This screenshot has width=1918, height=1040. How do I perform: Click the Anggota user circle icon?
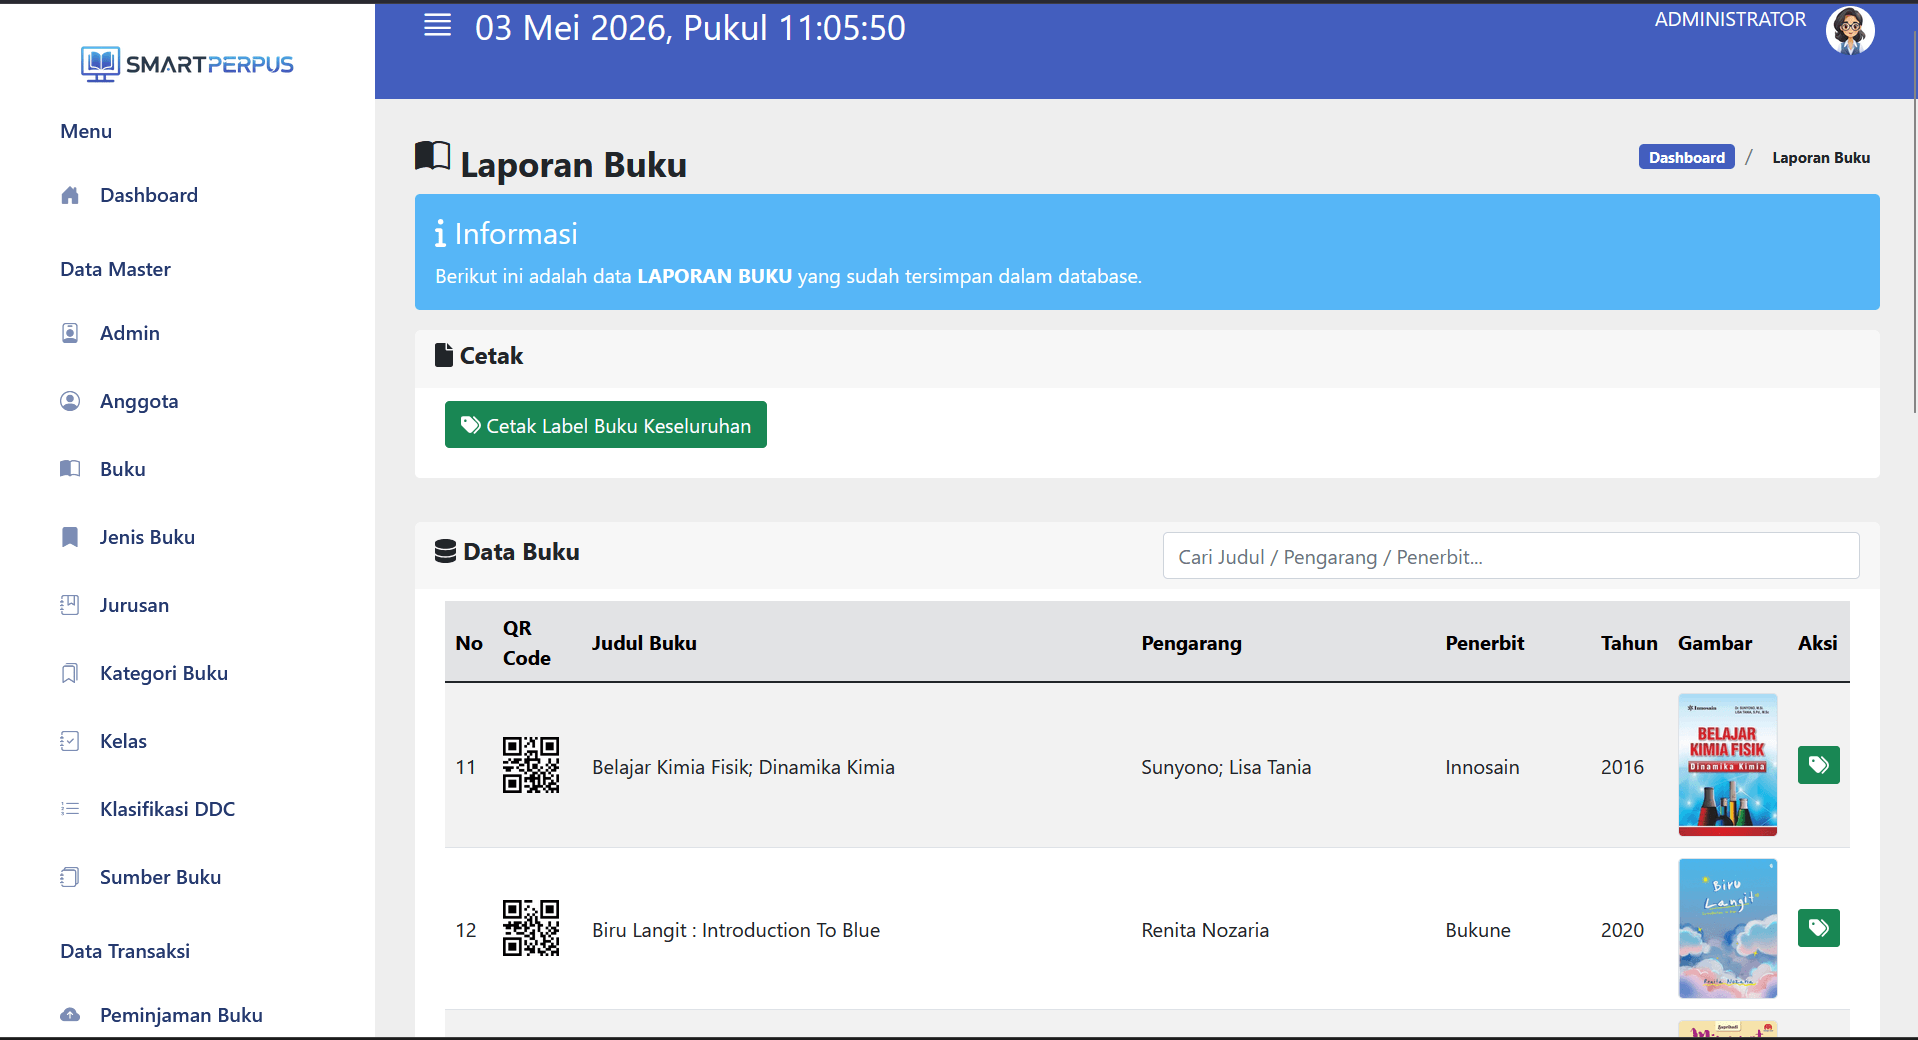[70, 401]
